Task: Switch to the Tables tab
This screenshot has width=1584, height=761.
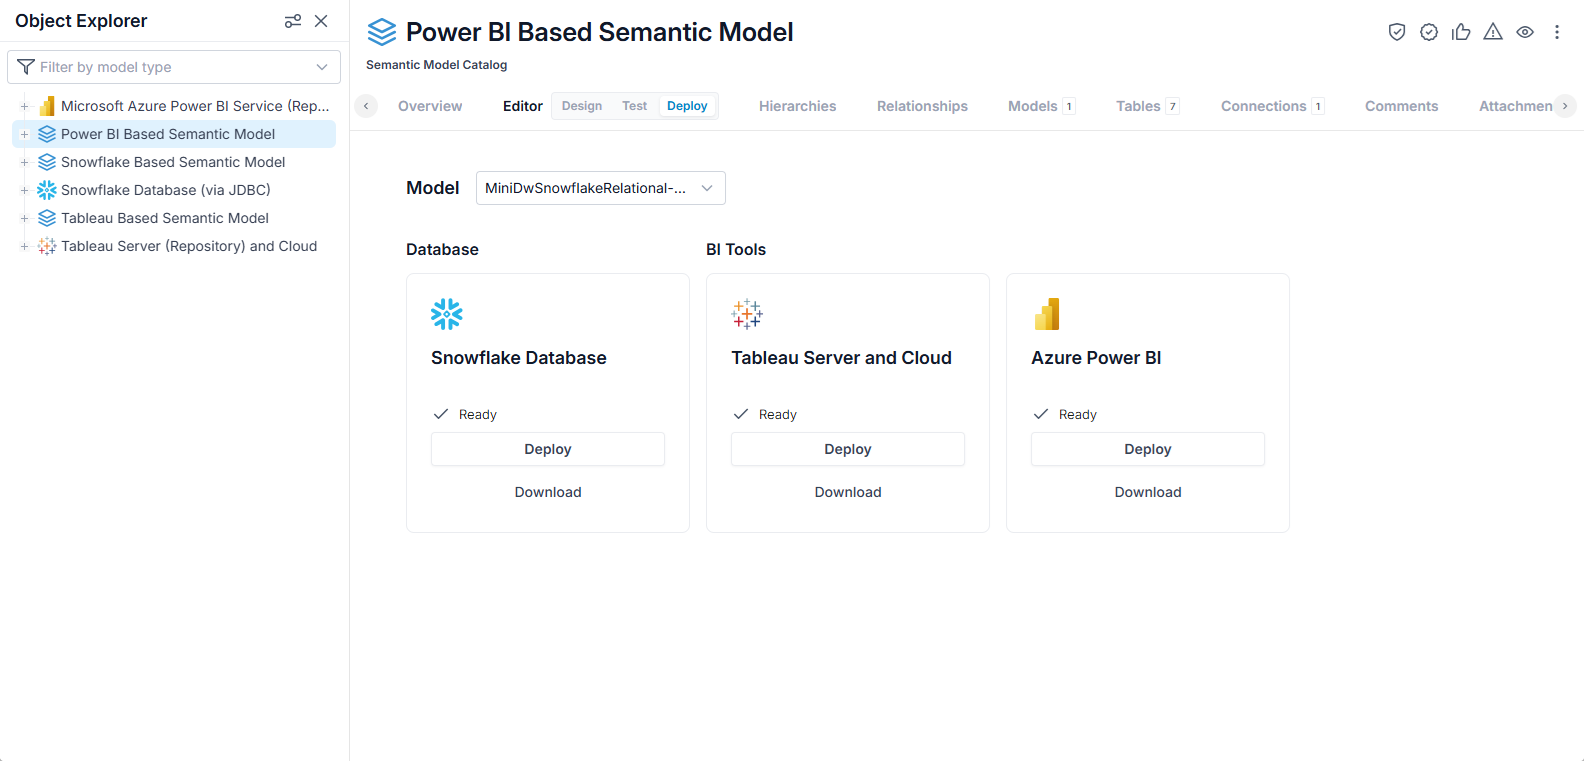Action: pos(1148,106)
